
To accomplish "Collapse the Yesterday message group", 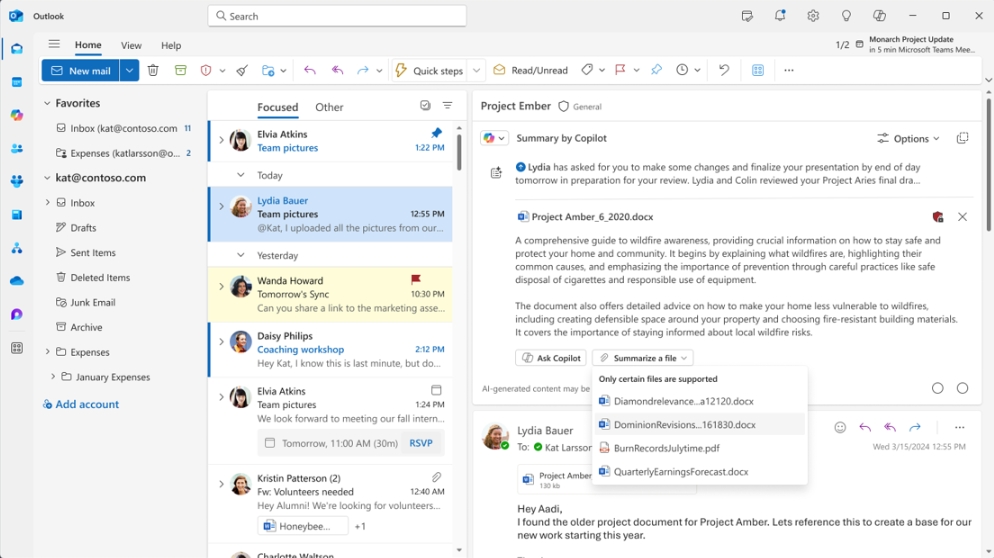I will (240, 255).
